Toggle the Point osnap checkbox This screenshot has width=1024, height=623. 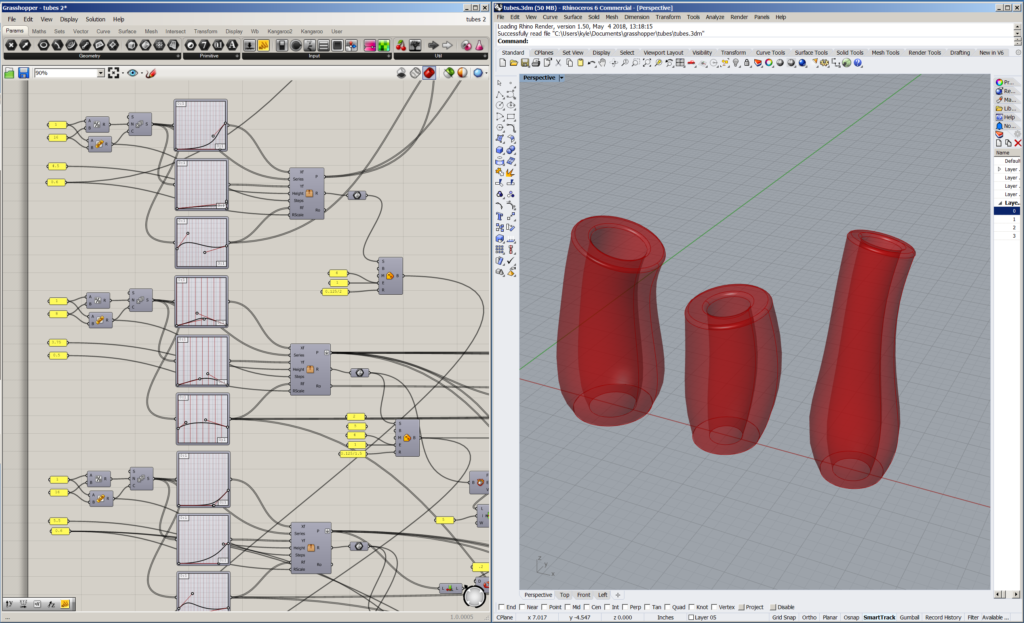coord(545,607)
